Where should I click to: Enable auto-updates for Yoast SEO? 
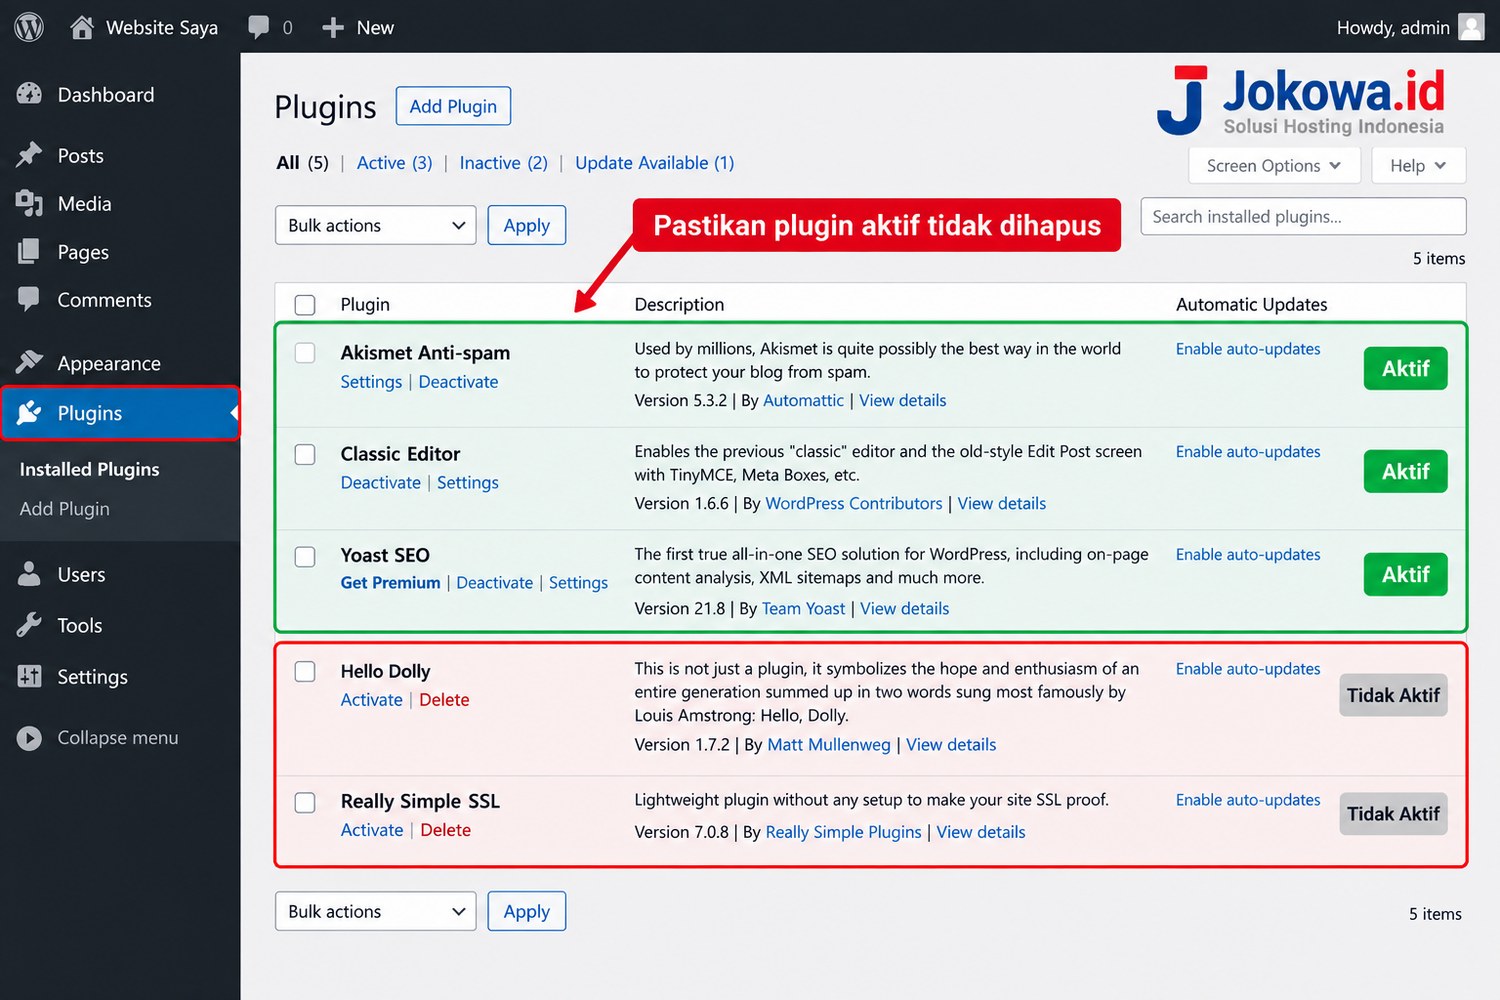(x=1248, y=555)
